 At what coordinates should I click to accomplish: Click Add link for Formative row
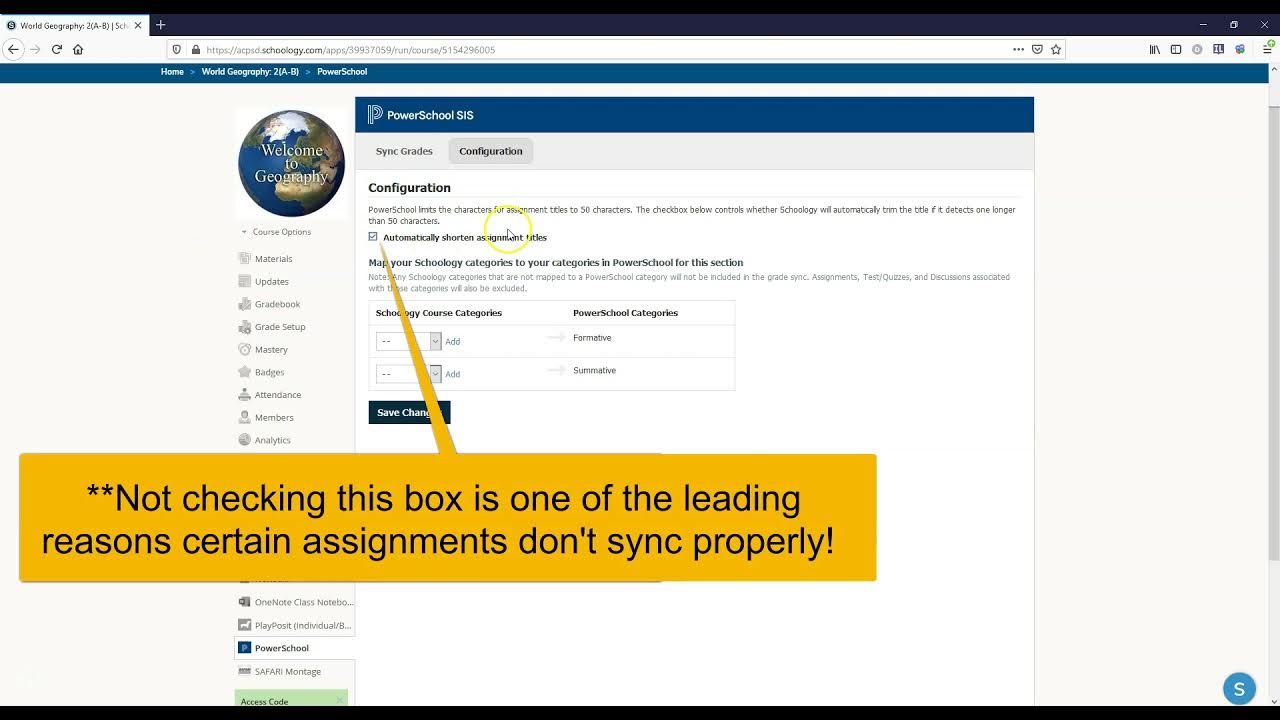coord(453,342)
